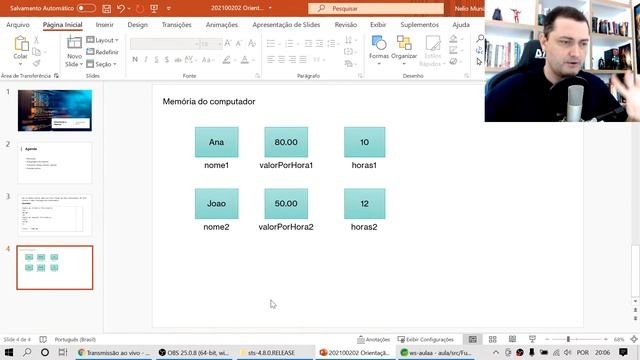Click the bullets list icon
Viewport: 640px width, 360px height.
click(271, 43)
